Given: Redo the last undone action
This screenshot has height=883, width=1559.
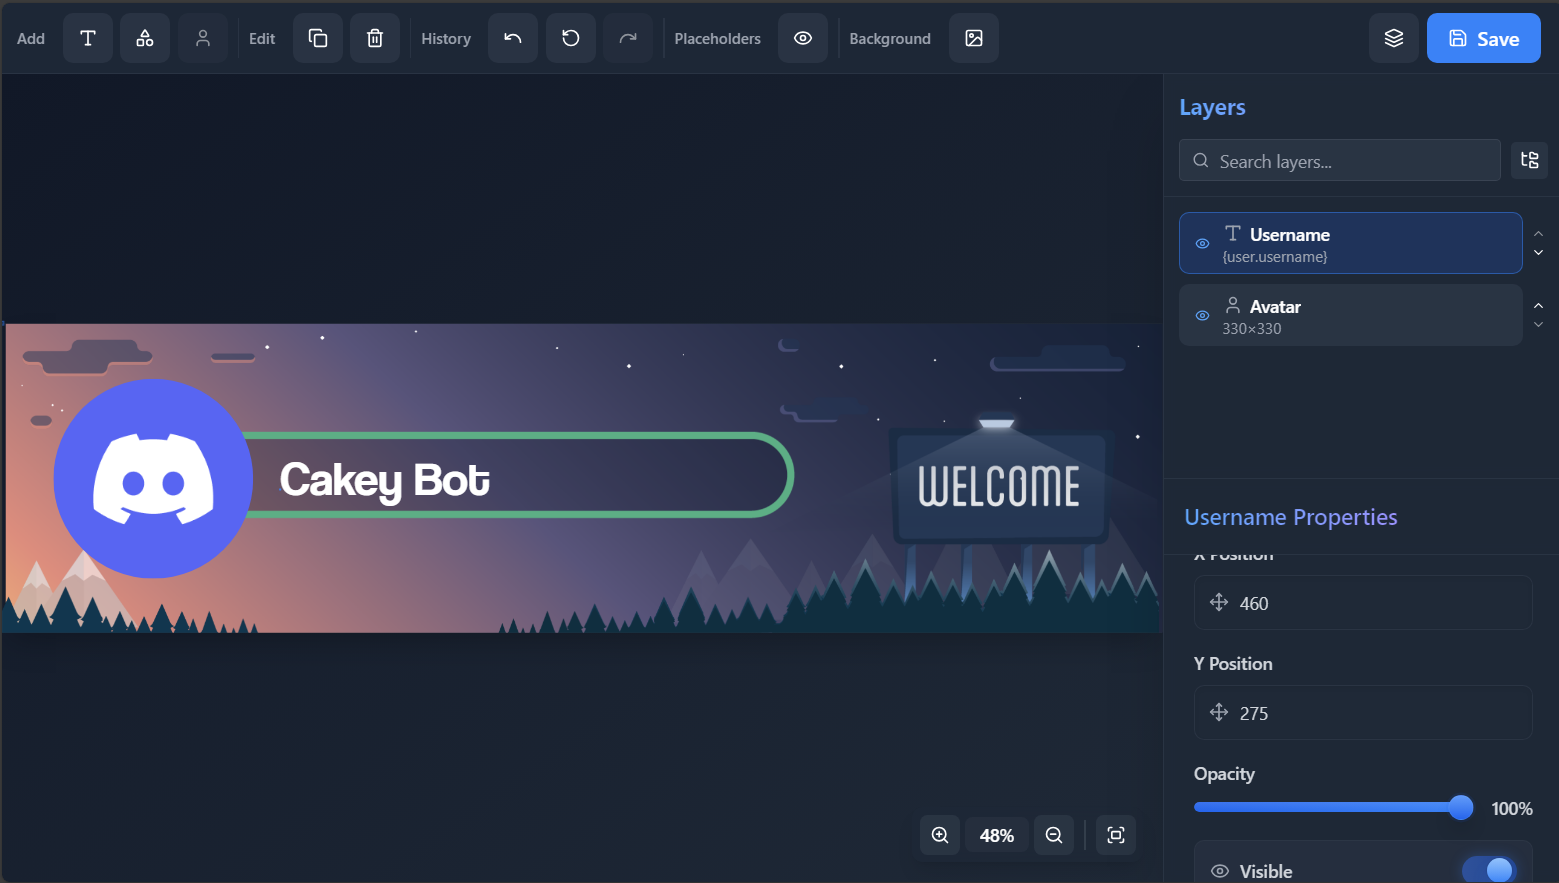Looking at the screenshot, I should click(x=628, y=38).
